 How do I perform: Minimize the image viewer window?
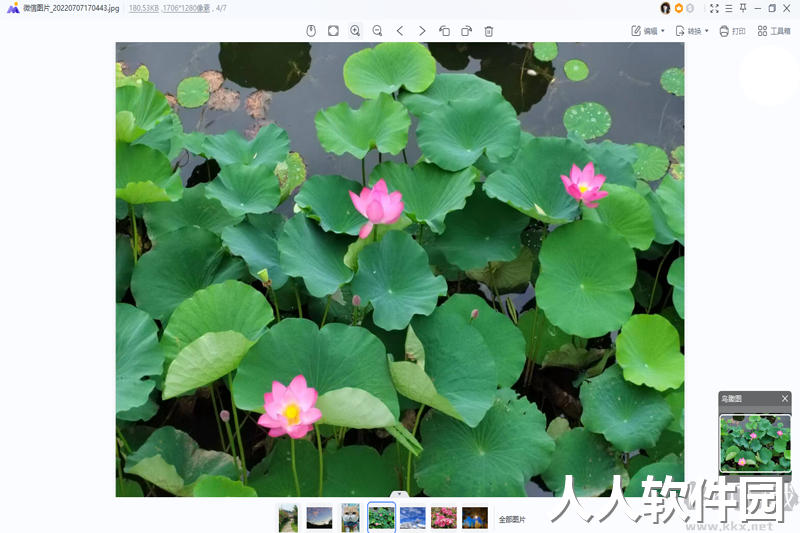pyautogui.click(x=758, y=8)
